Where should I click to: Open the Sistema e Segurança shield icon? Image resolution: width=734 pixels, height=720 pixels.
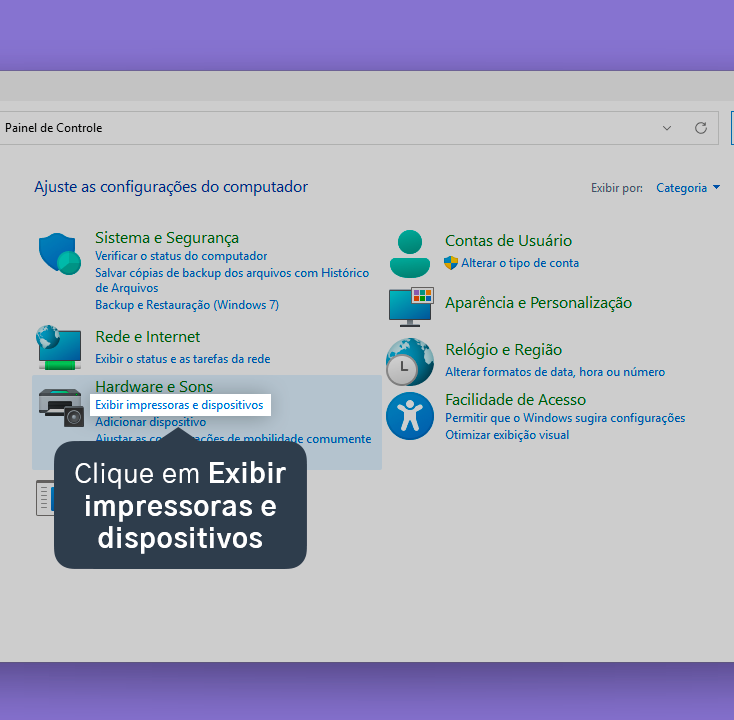pyautogui.click(x=59, y=254)
